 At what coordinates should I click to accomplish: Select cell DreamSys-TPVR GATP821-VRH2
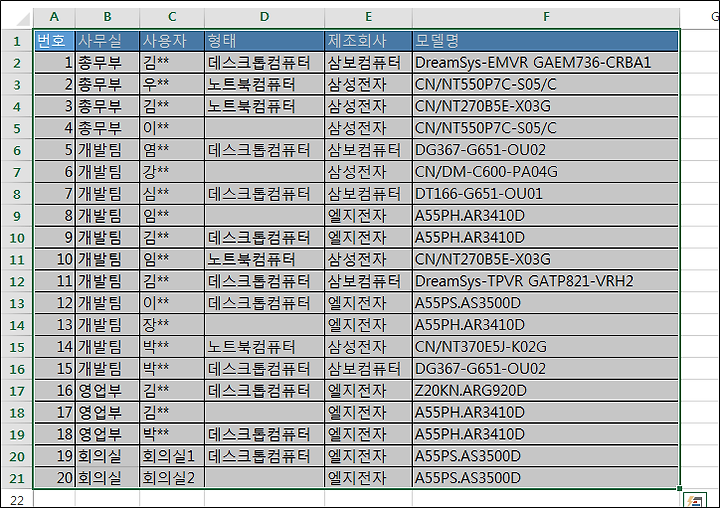click(x=546, y=281)
